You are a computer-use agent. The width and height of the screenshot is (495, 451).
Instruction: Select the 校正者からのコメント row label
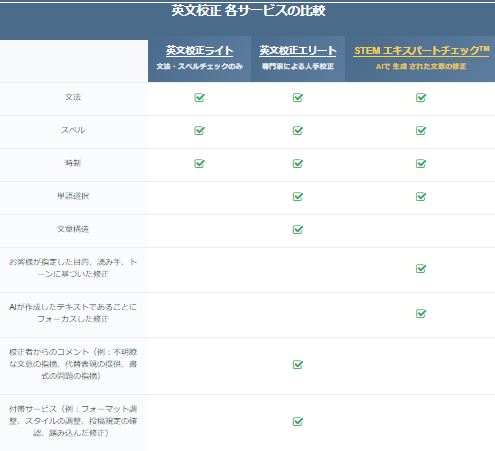[73, 364]
